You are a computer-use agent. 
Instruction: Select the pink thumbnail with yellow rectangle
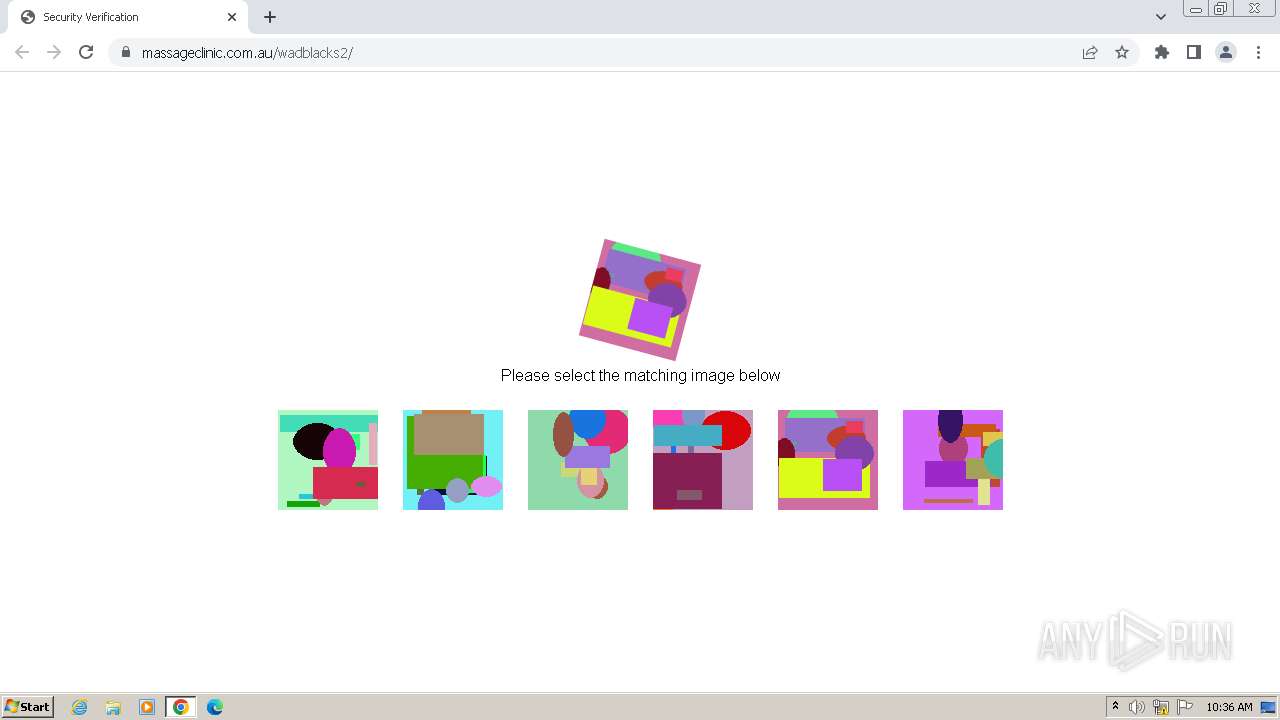click(x=828, y=460)
